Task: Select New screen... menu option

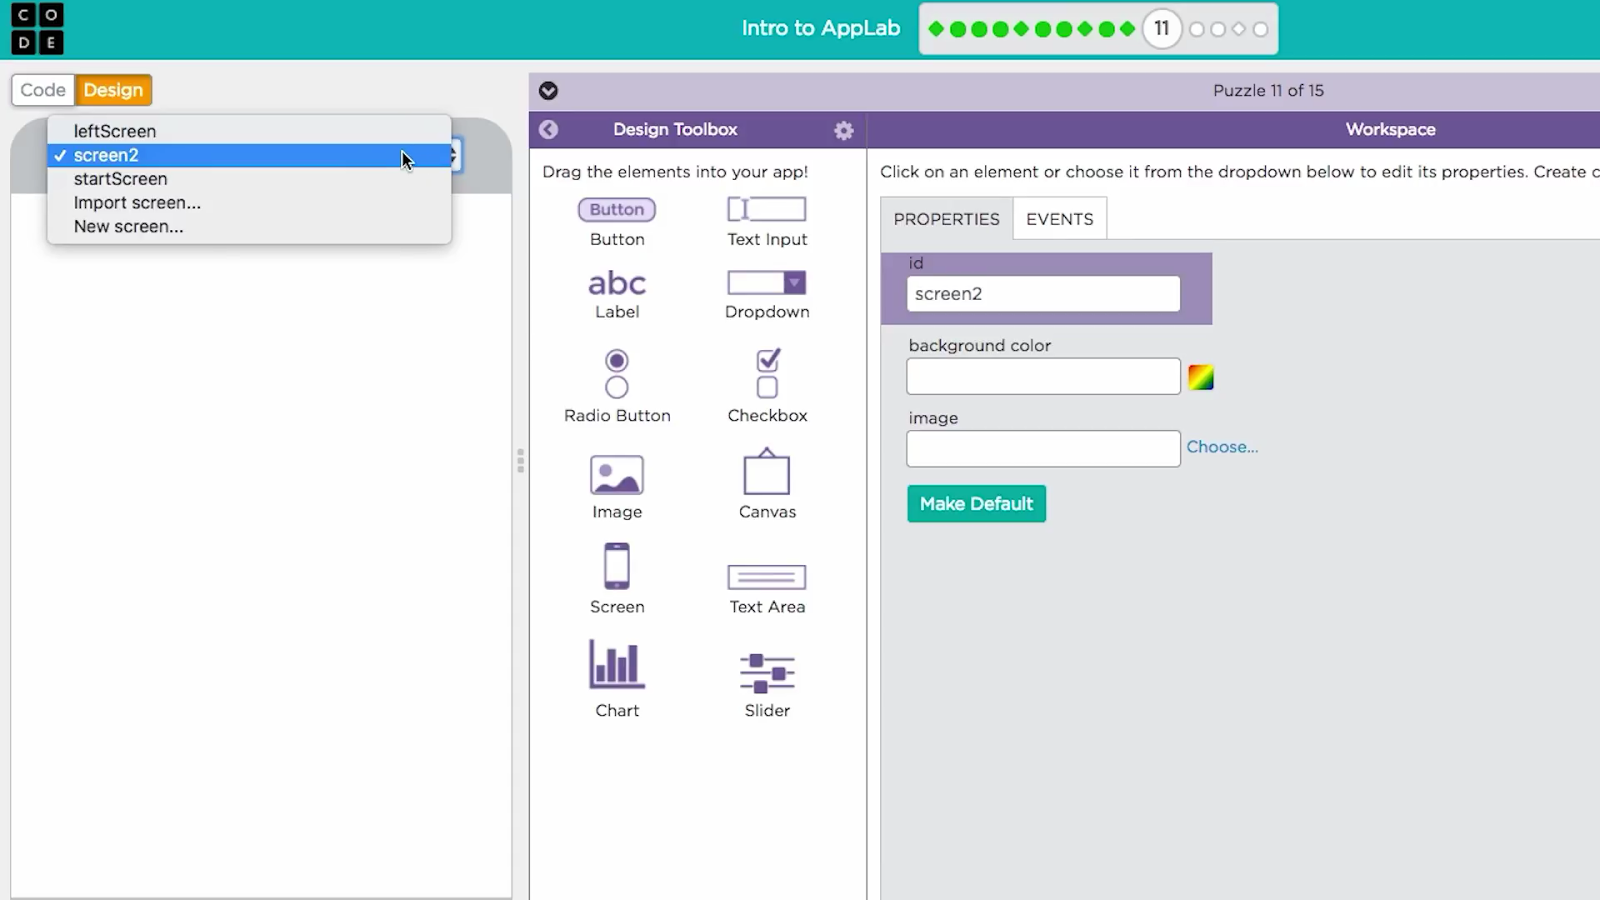Action: 128,227
